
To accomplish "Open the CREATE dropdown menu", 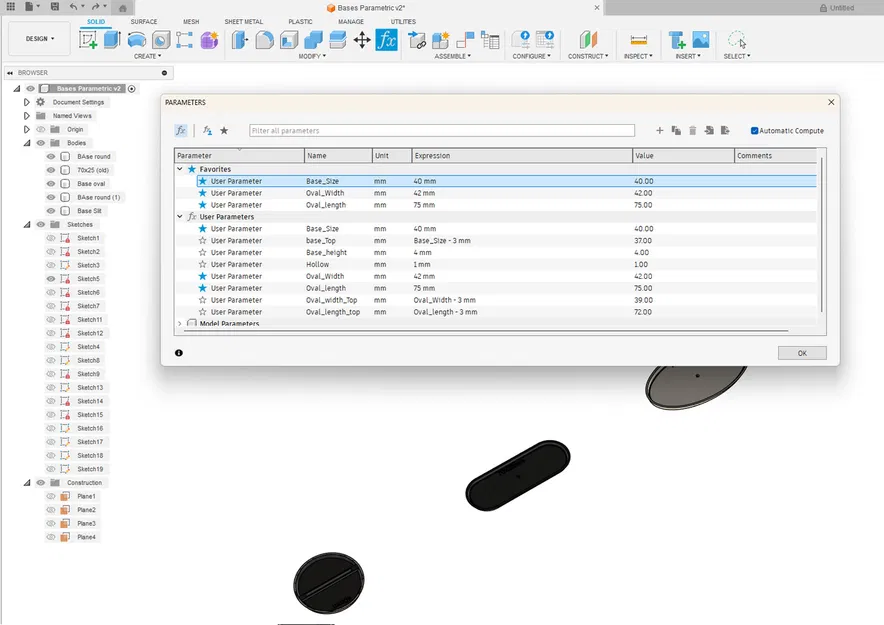I will click(x=147, y=56).
